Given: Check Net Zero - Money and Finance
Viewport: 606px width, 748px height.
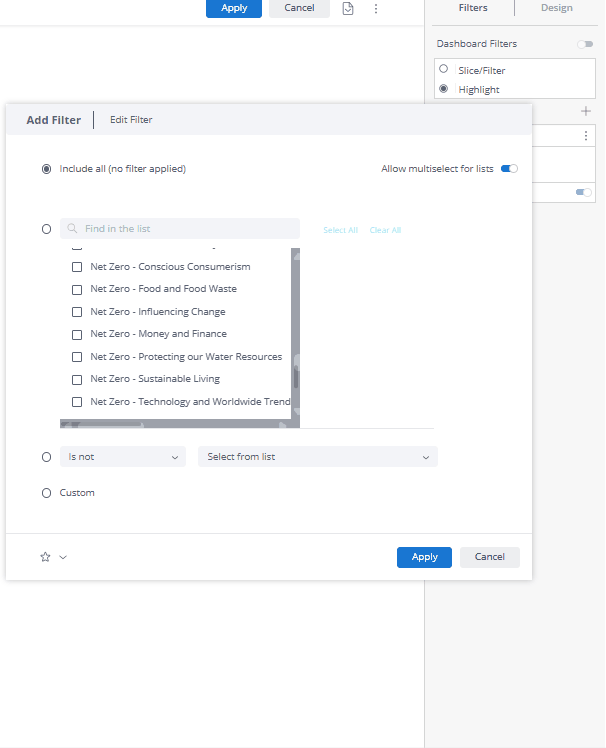Looking at the screenshot, I should [x=77, y=335].
